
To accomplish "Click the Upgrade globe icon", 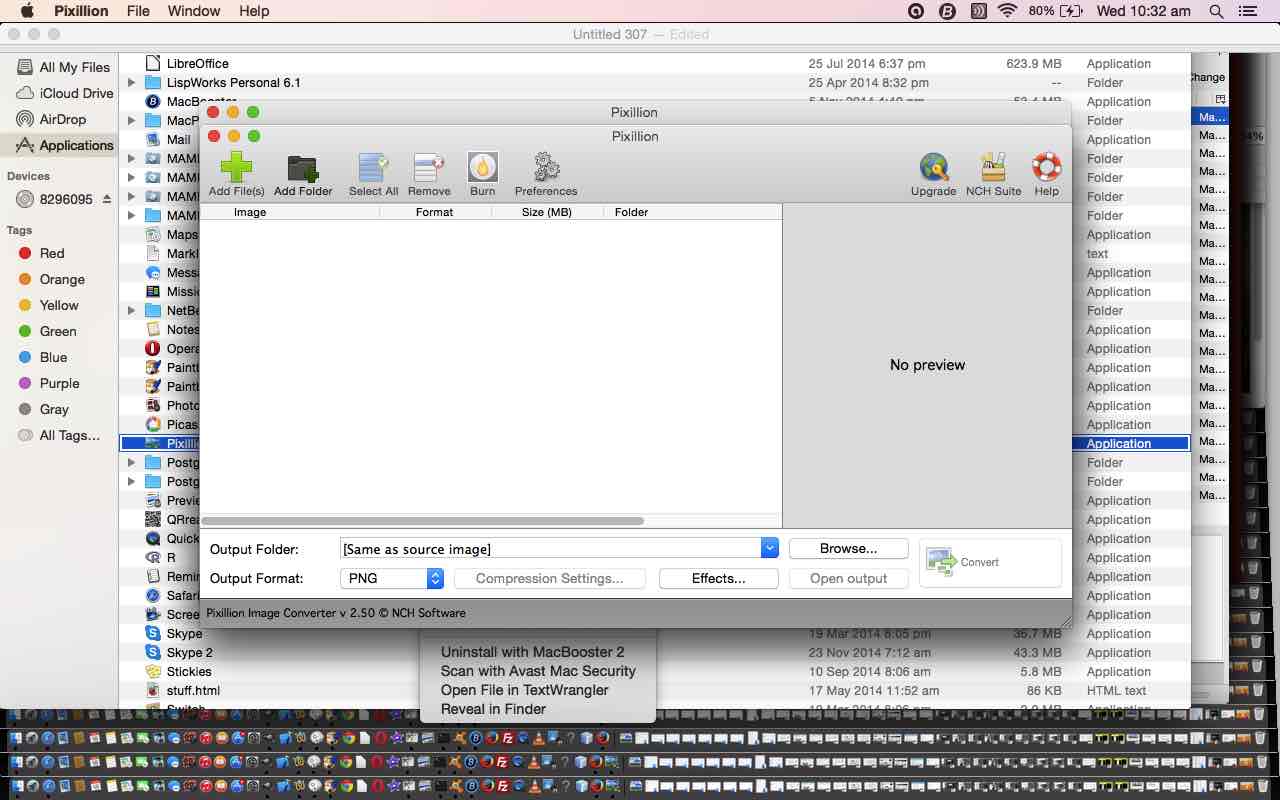I will [933, 168].
